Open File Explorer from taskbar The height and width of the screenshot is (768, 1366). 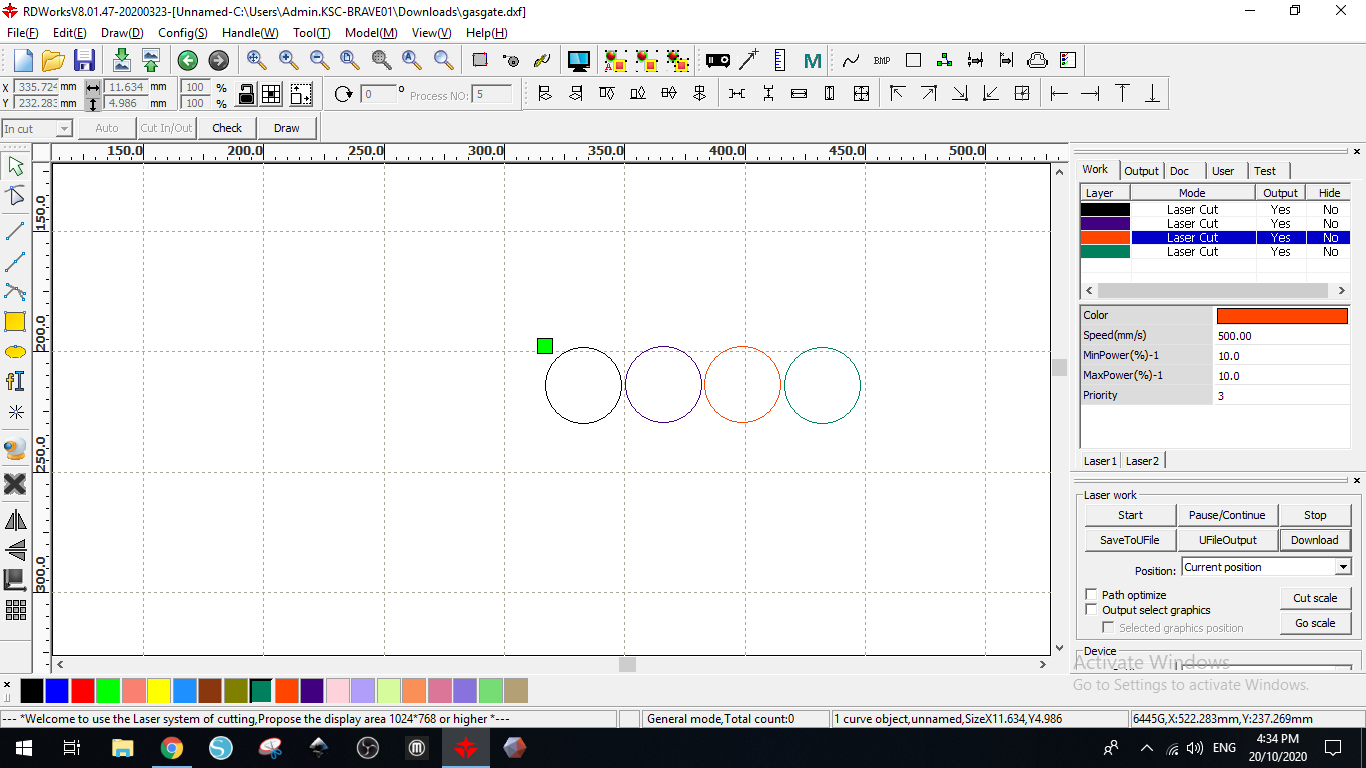coord(122,747)
